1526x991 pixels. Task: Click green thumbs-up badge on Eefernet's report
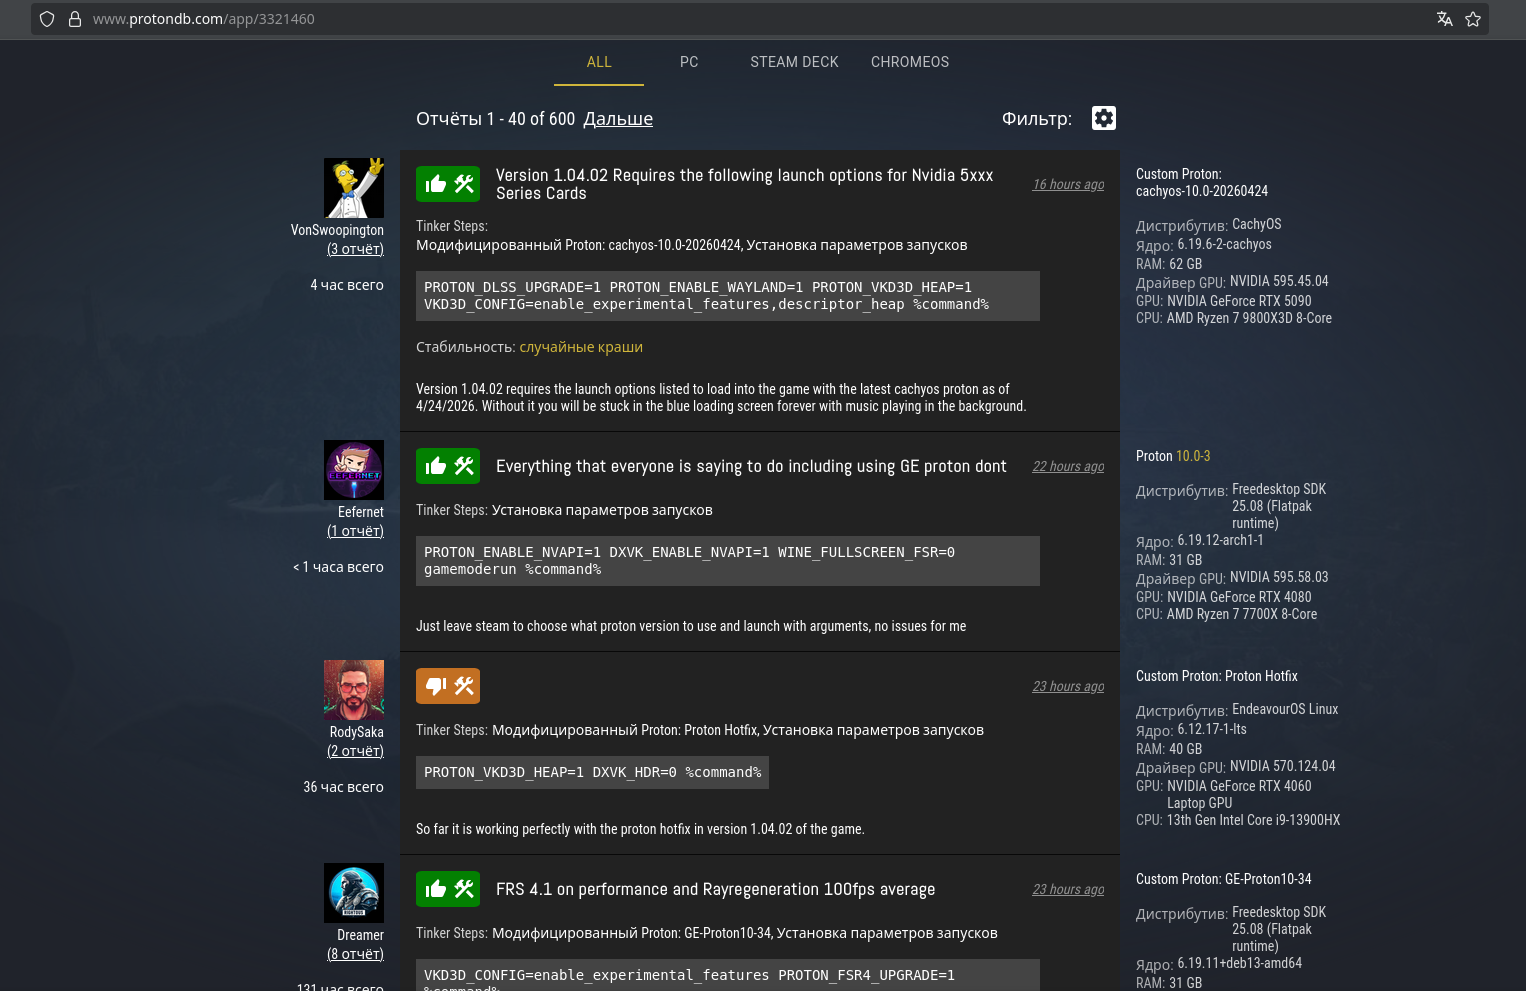(448, 466)
